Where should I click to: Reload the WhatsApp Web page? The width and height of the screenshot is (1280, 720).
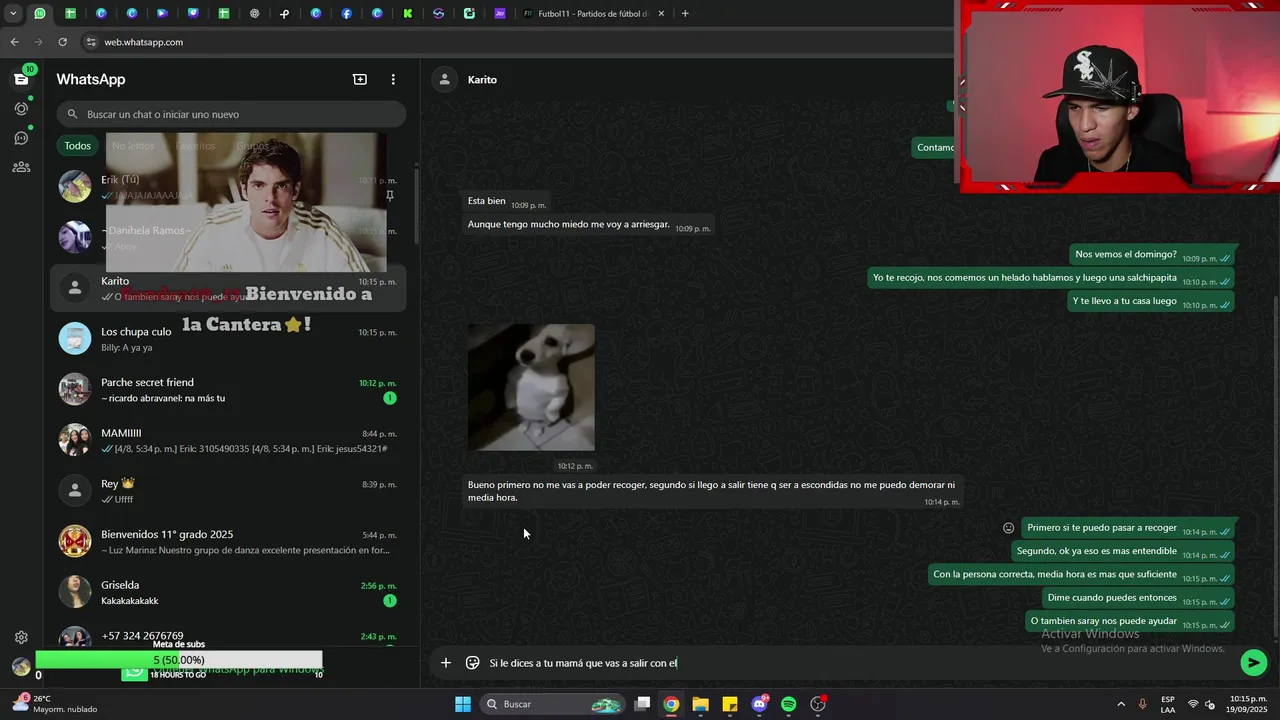tap(62, 42)
